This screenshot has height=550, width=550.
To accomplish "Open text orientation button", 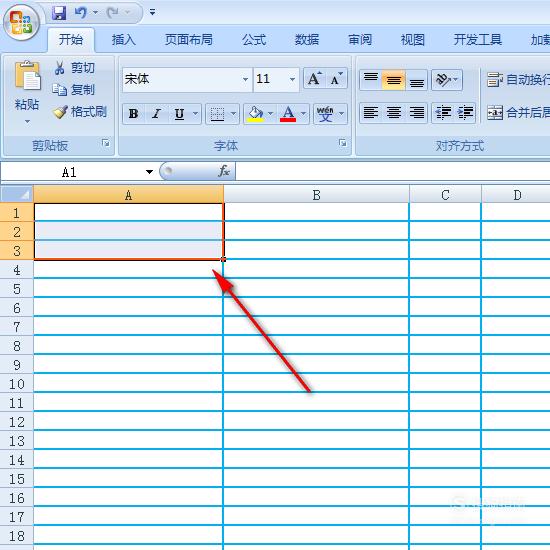I will [x=447, y=80].
